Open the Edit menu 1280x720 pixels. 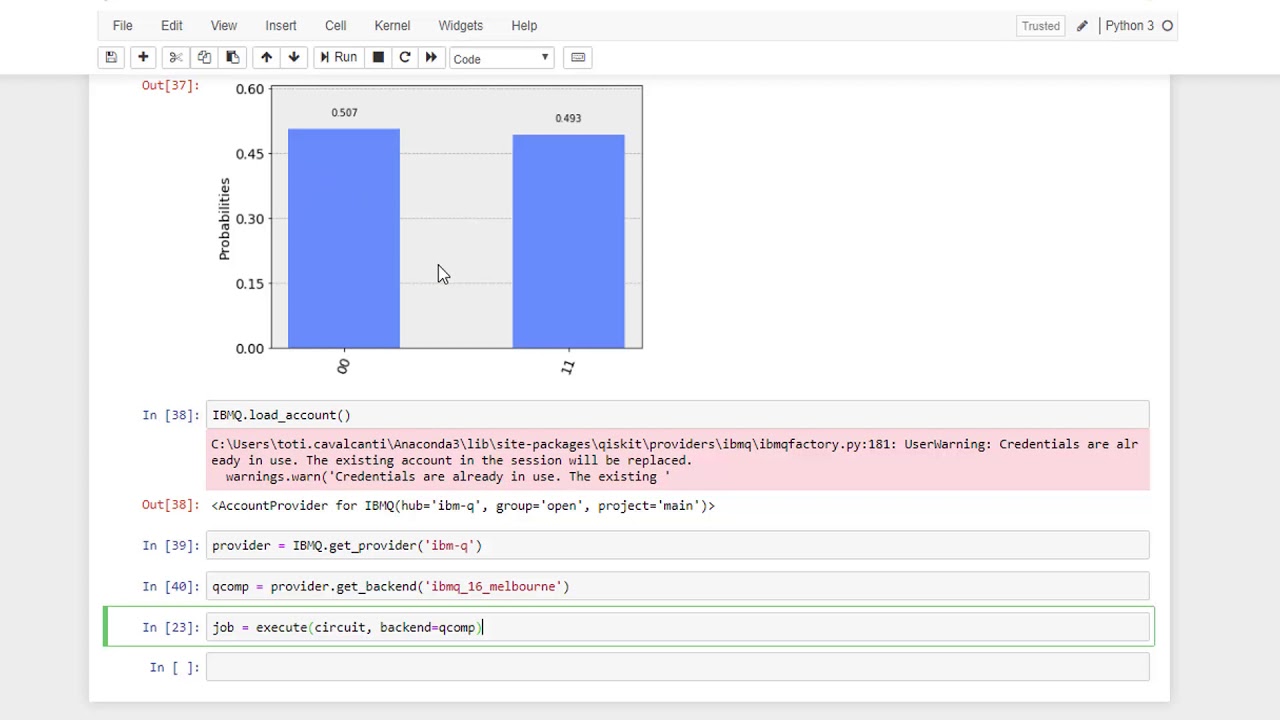pos(172,26)
